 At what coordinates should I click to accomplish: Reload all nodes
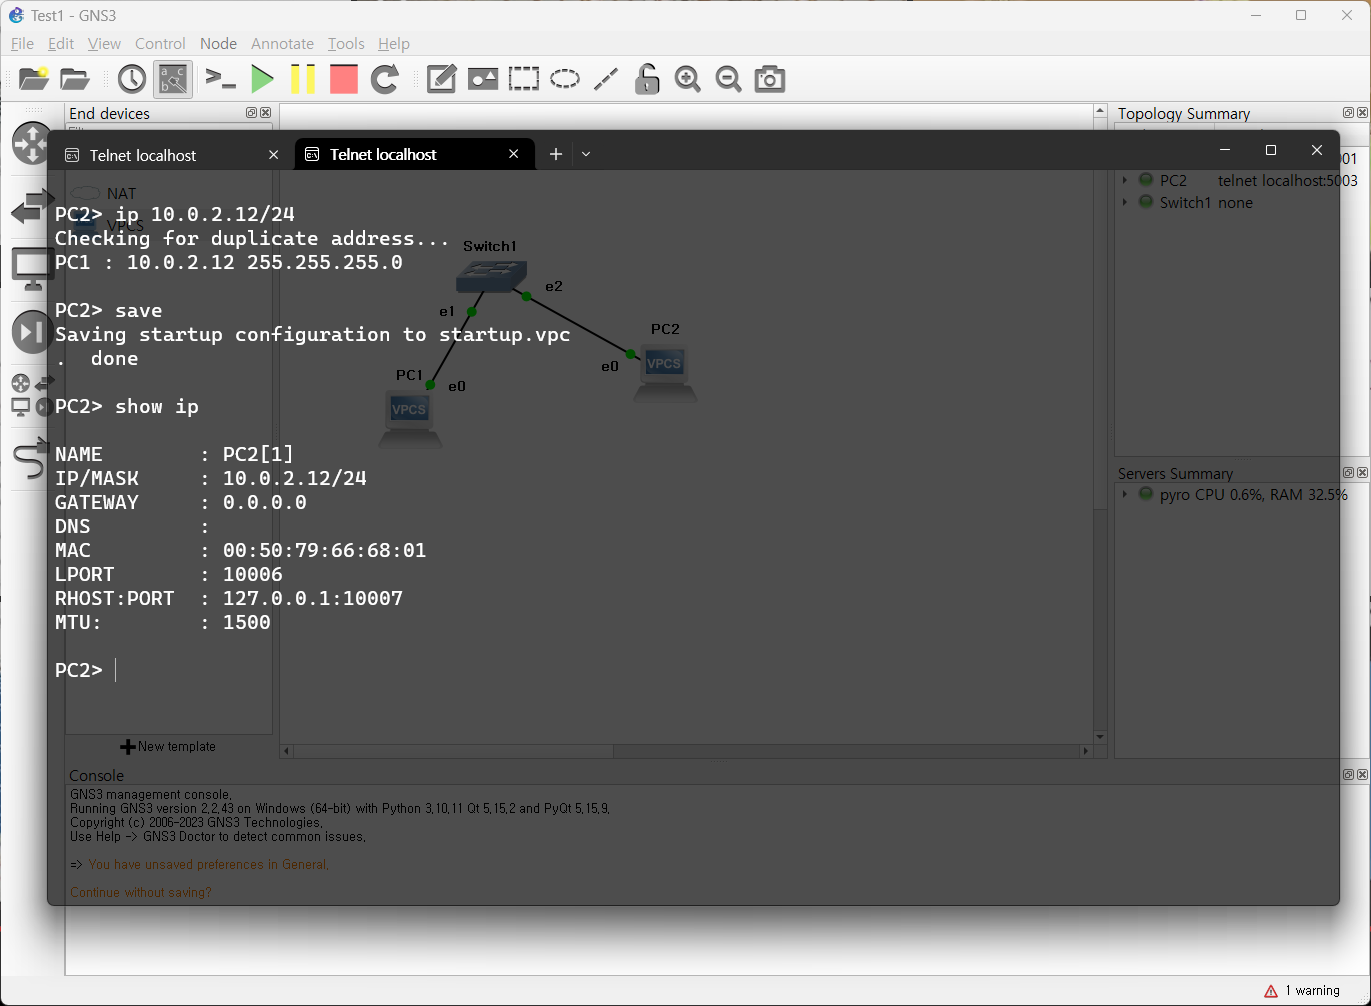385,79
